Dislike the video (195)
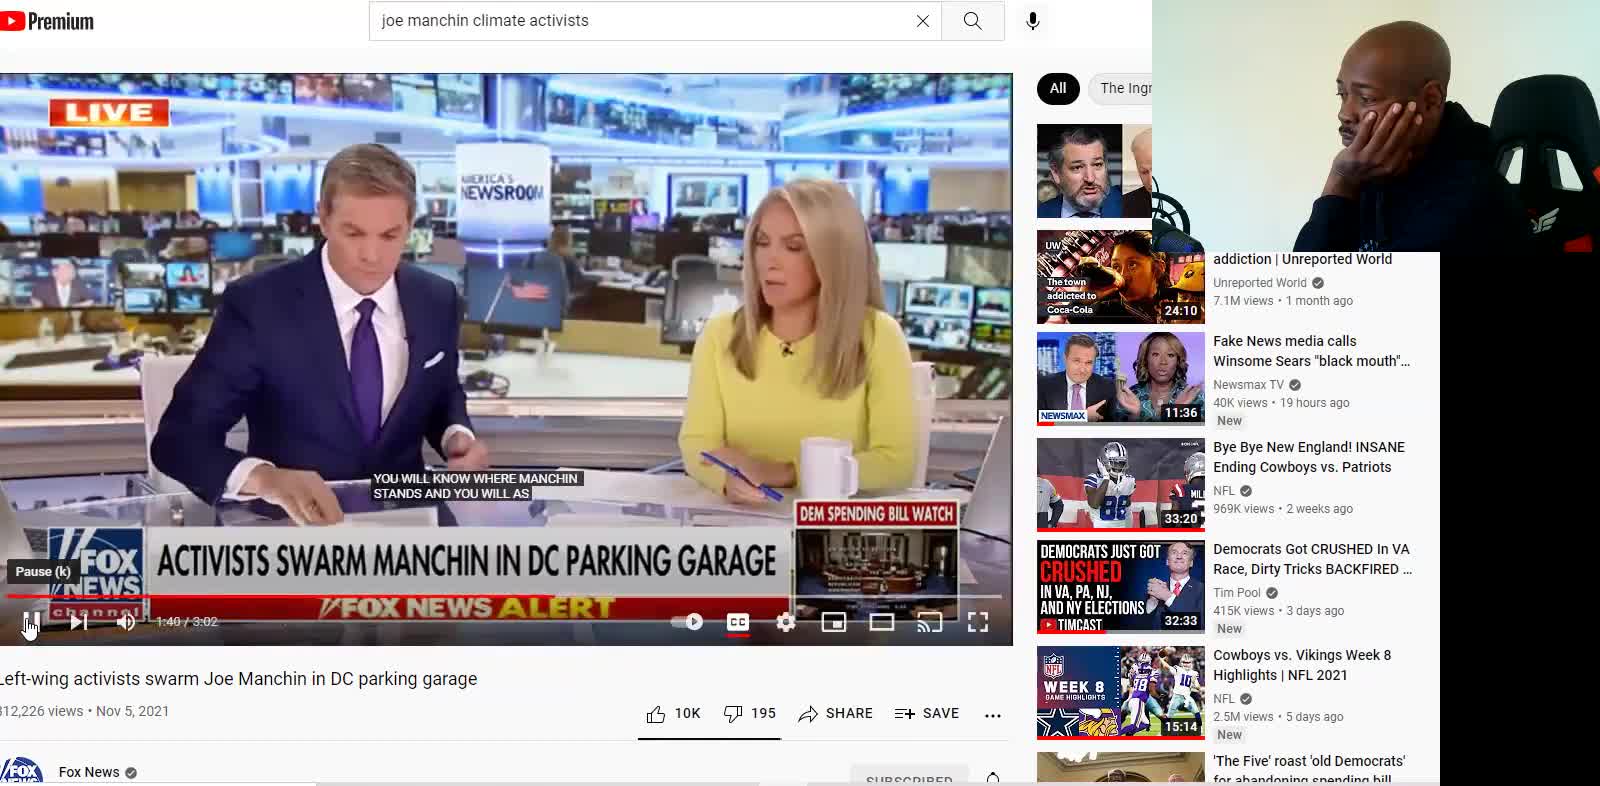Screen dimensions: 1600x786 [749, 714]
